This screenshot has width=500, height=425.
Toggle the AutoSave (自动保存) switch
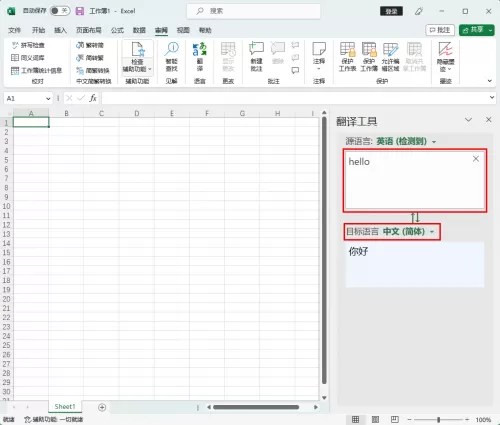coord(60,11)
